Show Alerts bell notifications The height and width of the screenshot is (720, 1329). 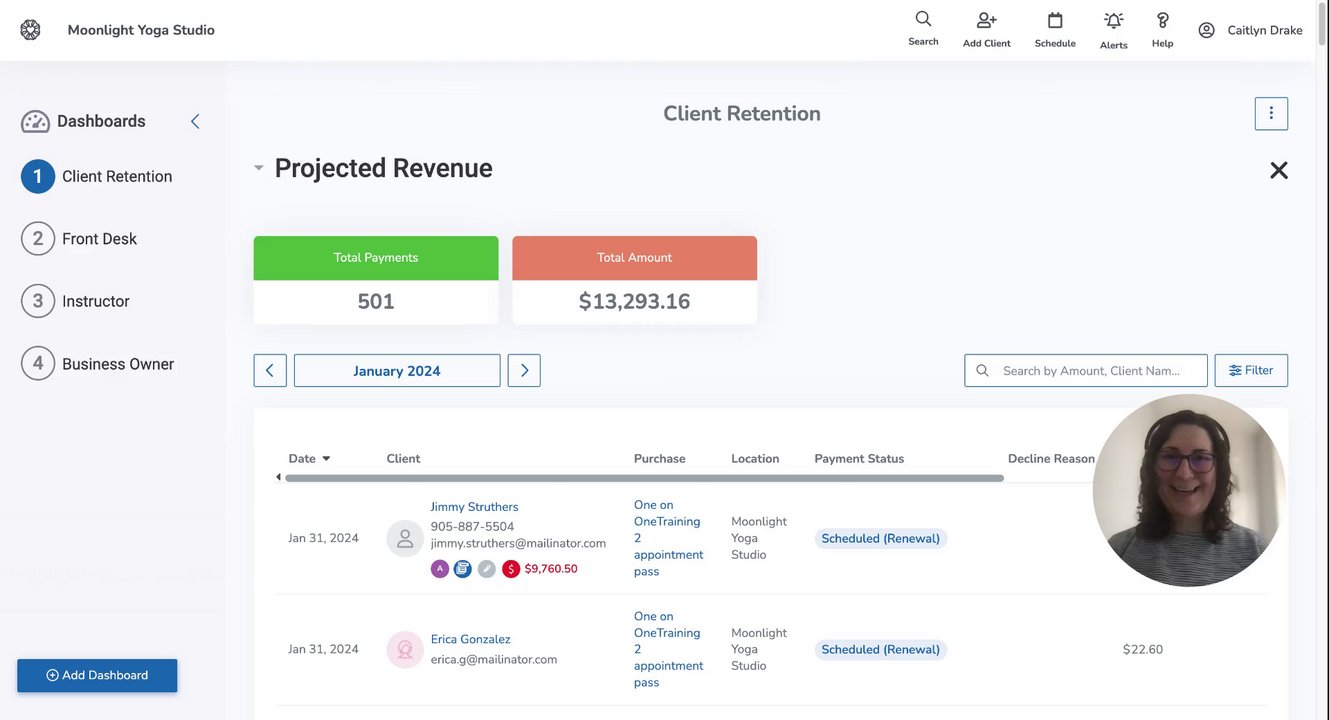tap(1113, 21)
